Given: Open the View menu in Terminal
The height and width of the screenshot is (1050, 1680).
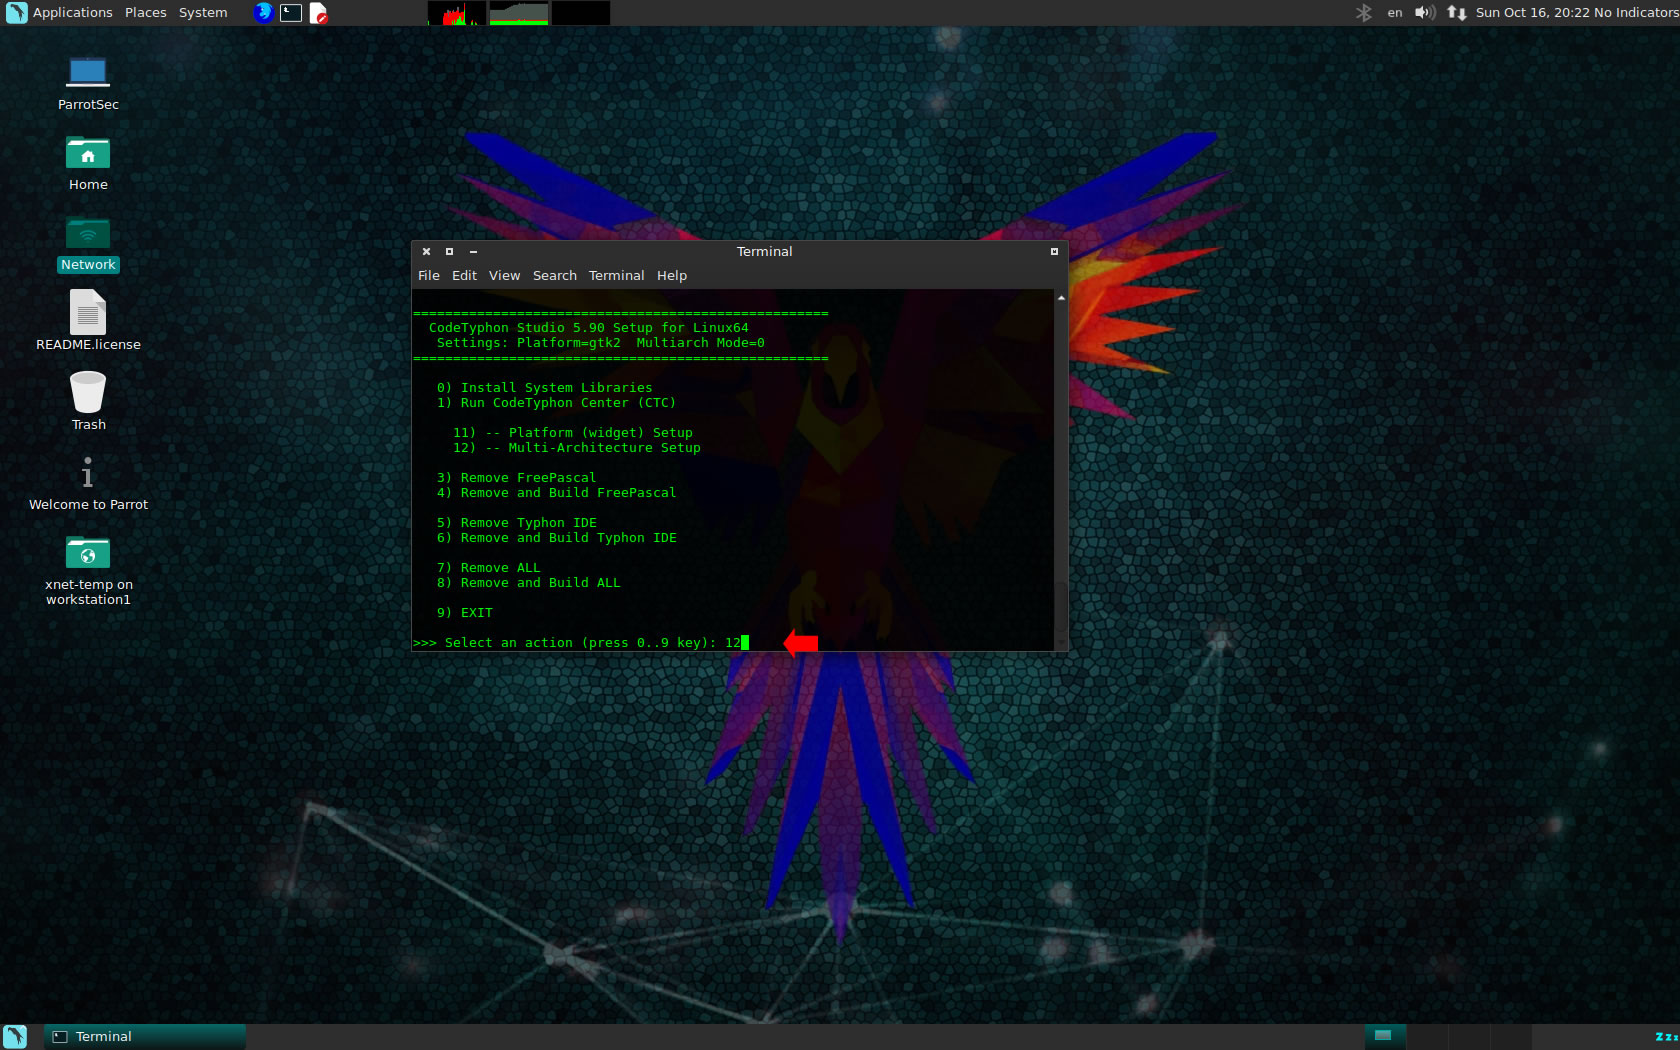Looking at the screenshot, I should 504,276.
